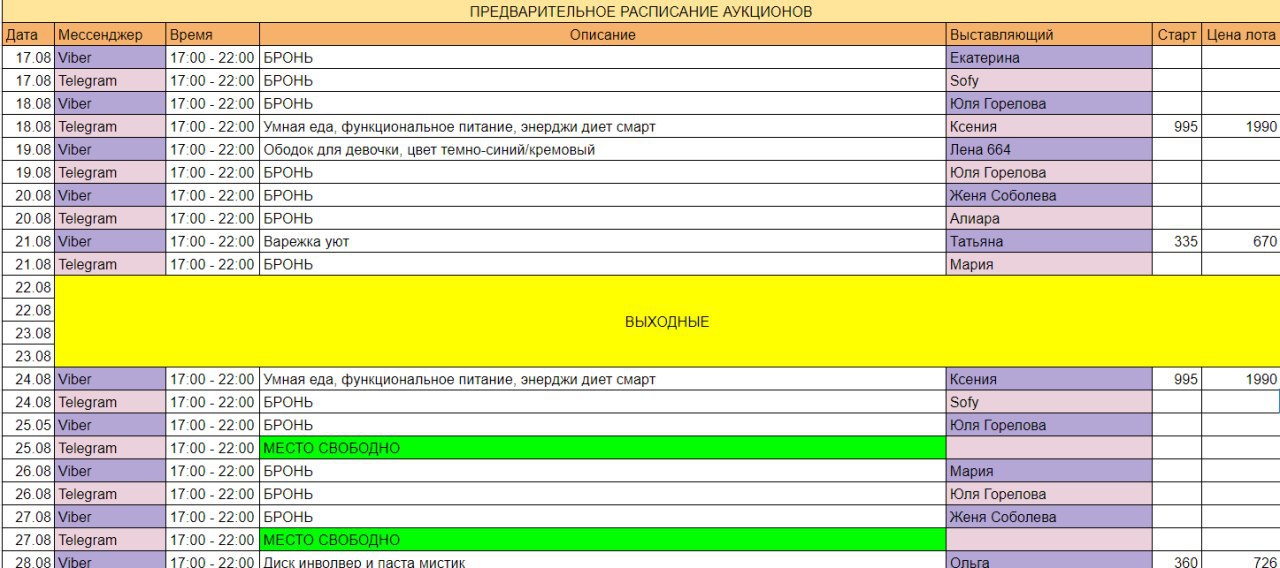Click lot price 1990 in 24.08 row

click(1241, 380)
